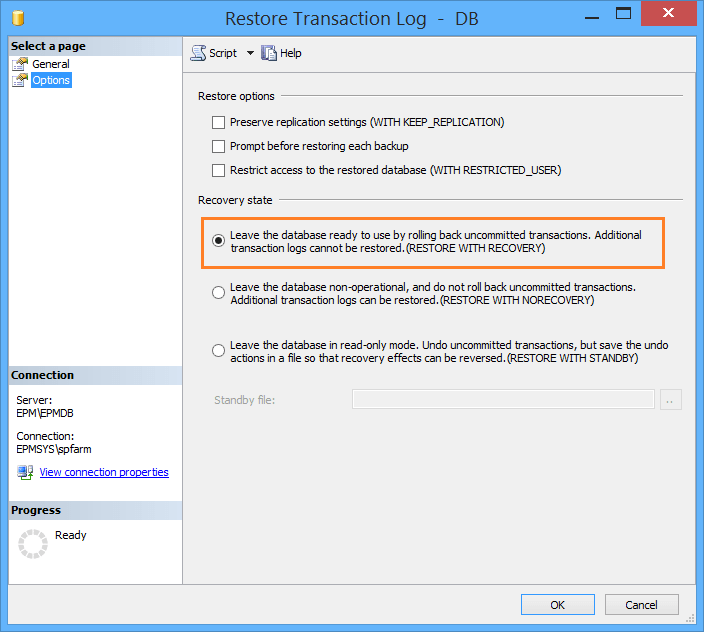Click the database icon in title bar
705x632 pixels.
(18, 18)
